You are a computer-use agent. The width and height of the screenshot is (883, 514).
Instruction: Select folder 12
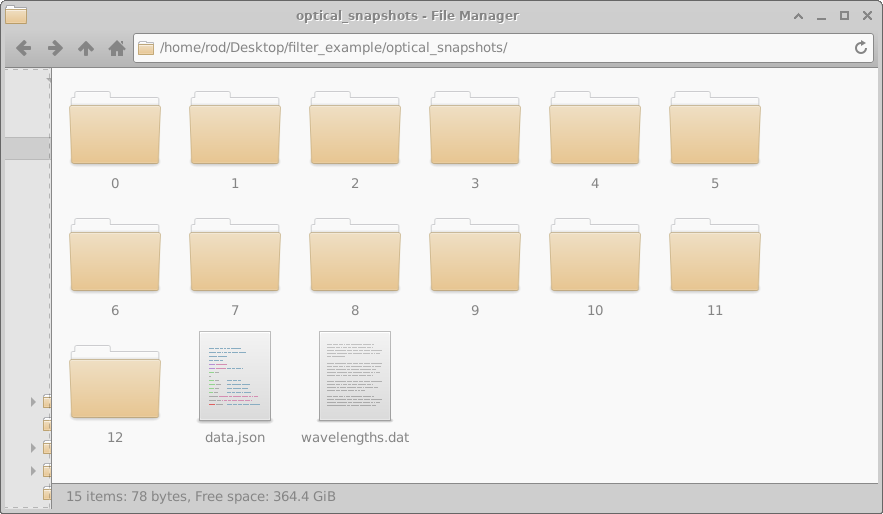(x=115, y=382)
